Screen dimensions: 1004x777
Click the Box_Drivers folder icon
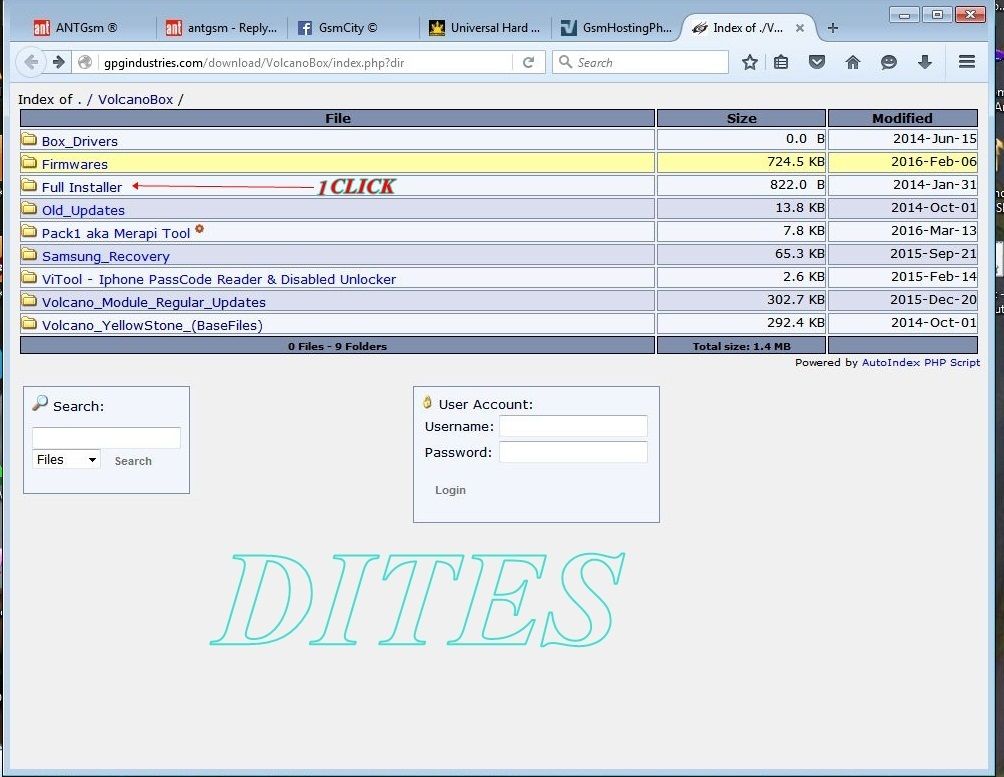(x=29, y=139)
